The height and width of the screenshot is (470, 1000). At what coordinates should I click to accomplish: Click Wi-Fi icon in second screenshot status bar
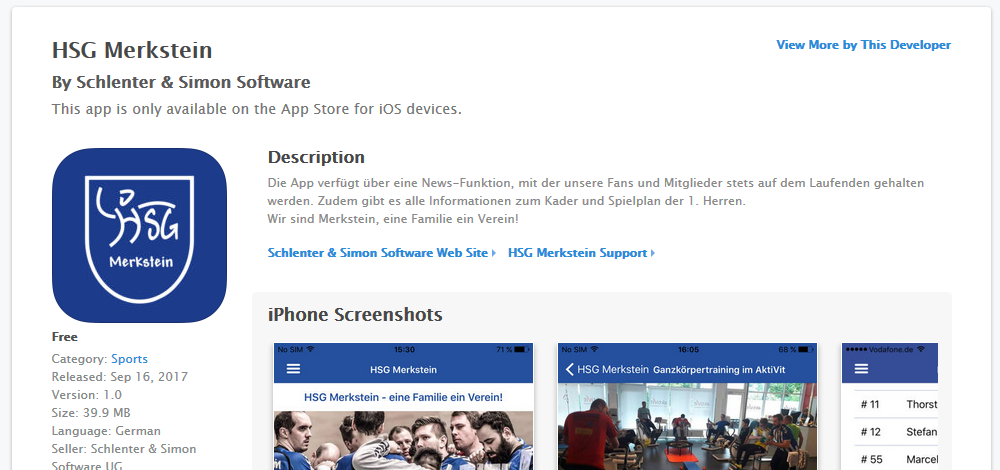(x=595, y=349)
